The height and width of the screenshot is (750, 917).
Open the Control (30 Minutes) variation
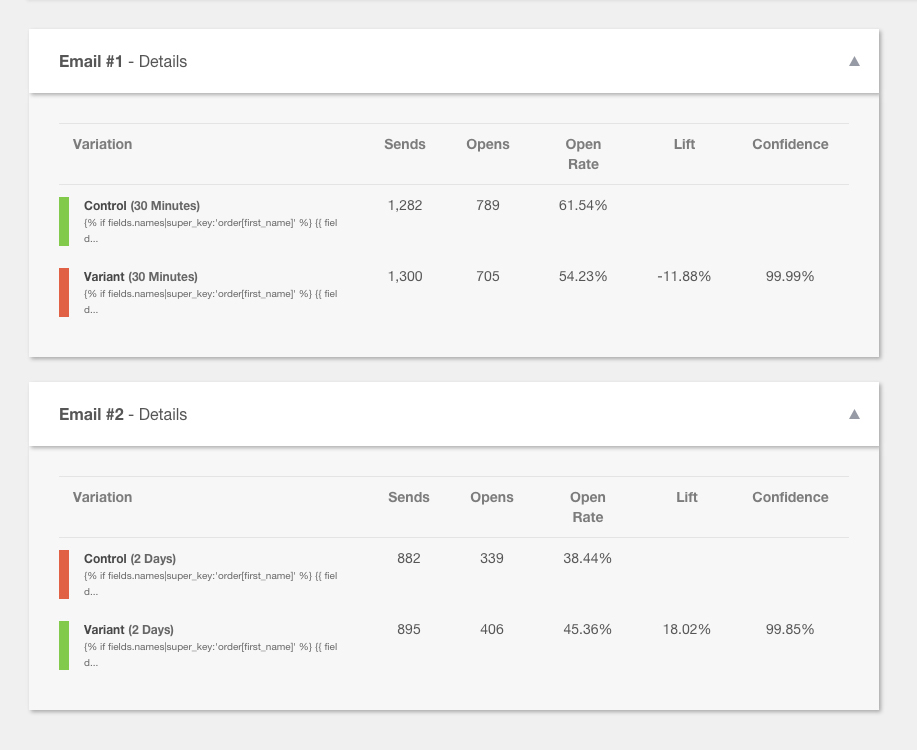click(x=142, y=206)
